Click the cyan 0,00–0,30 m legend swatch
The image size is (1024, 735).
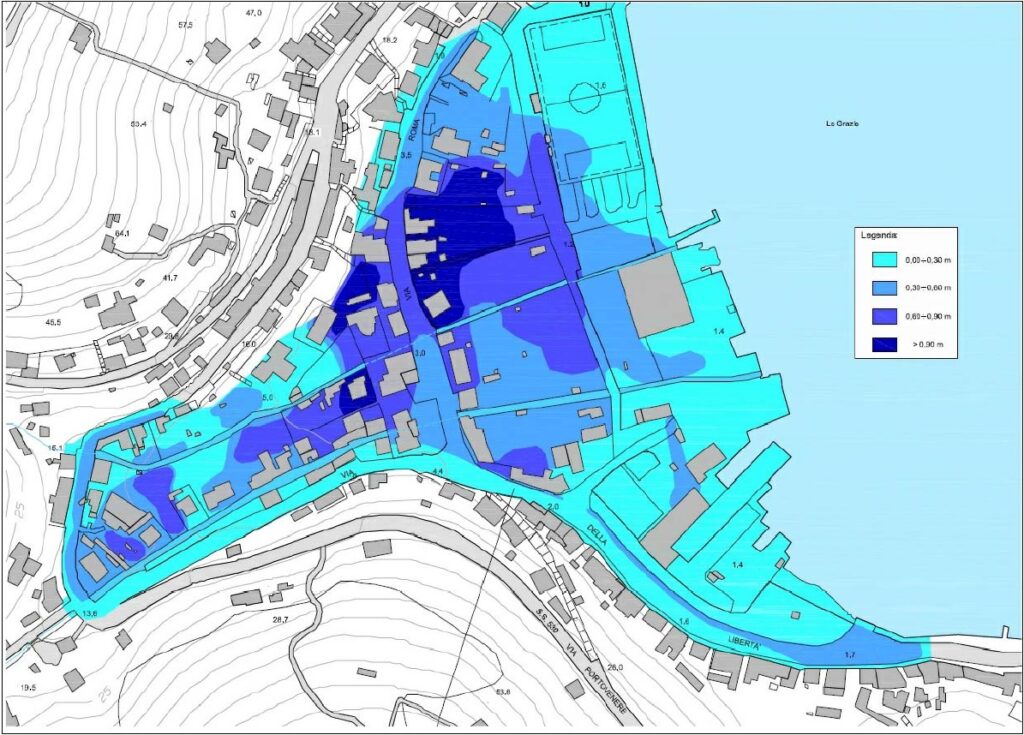pyautogui.click(x=885, y=259)
